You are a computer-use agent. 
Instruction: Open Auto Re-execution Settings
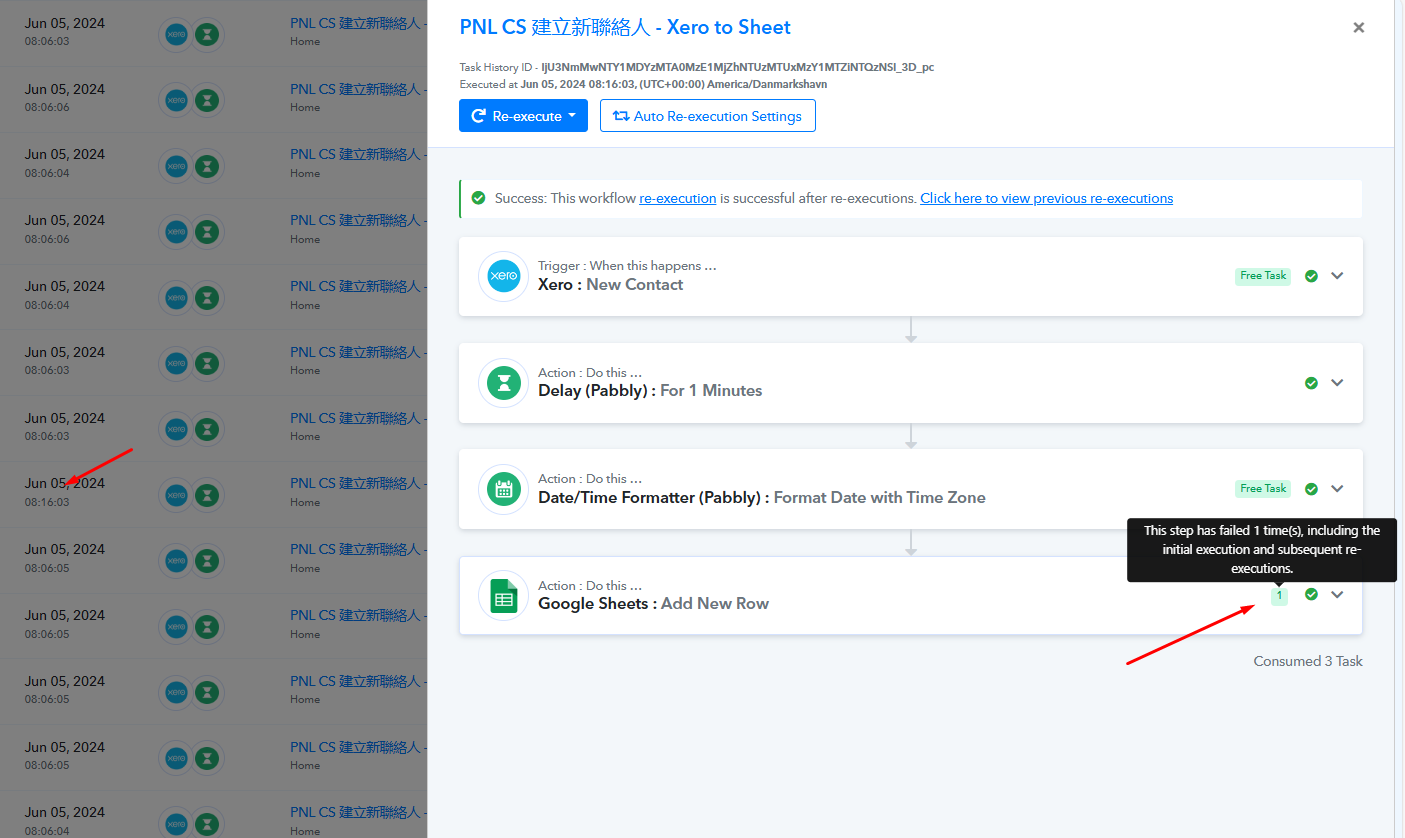708,116
